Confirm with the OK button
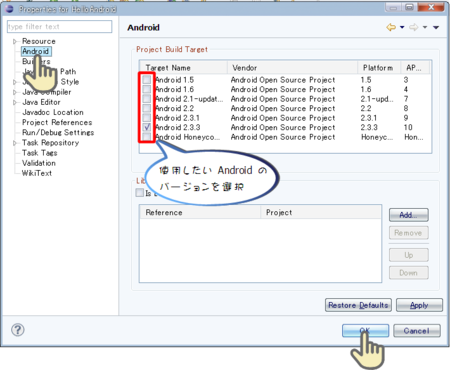 tap(365, 331)
